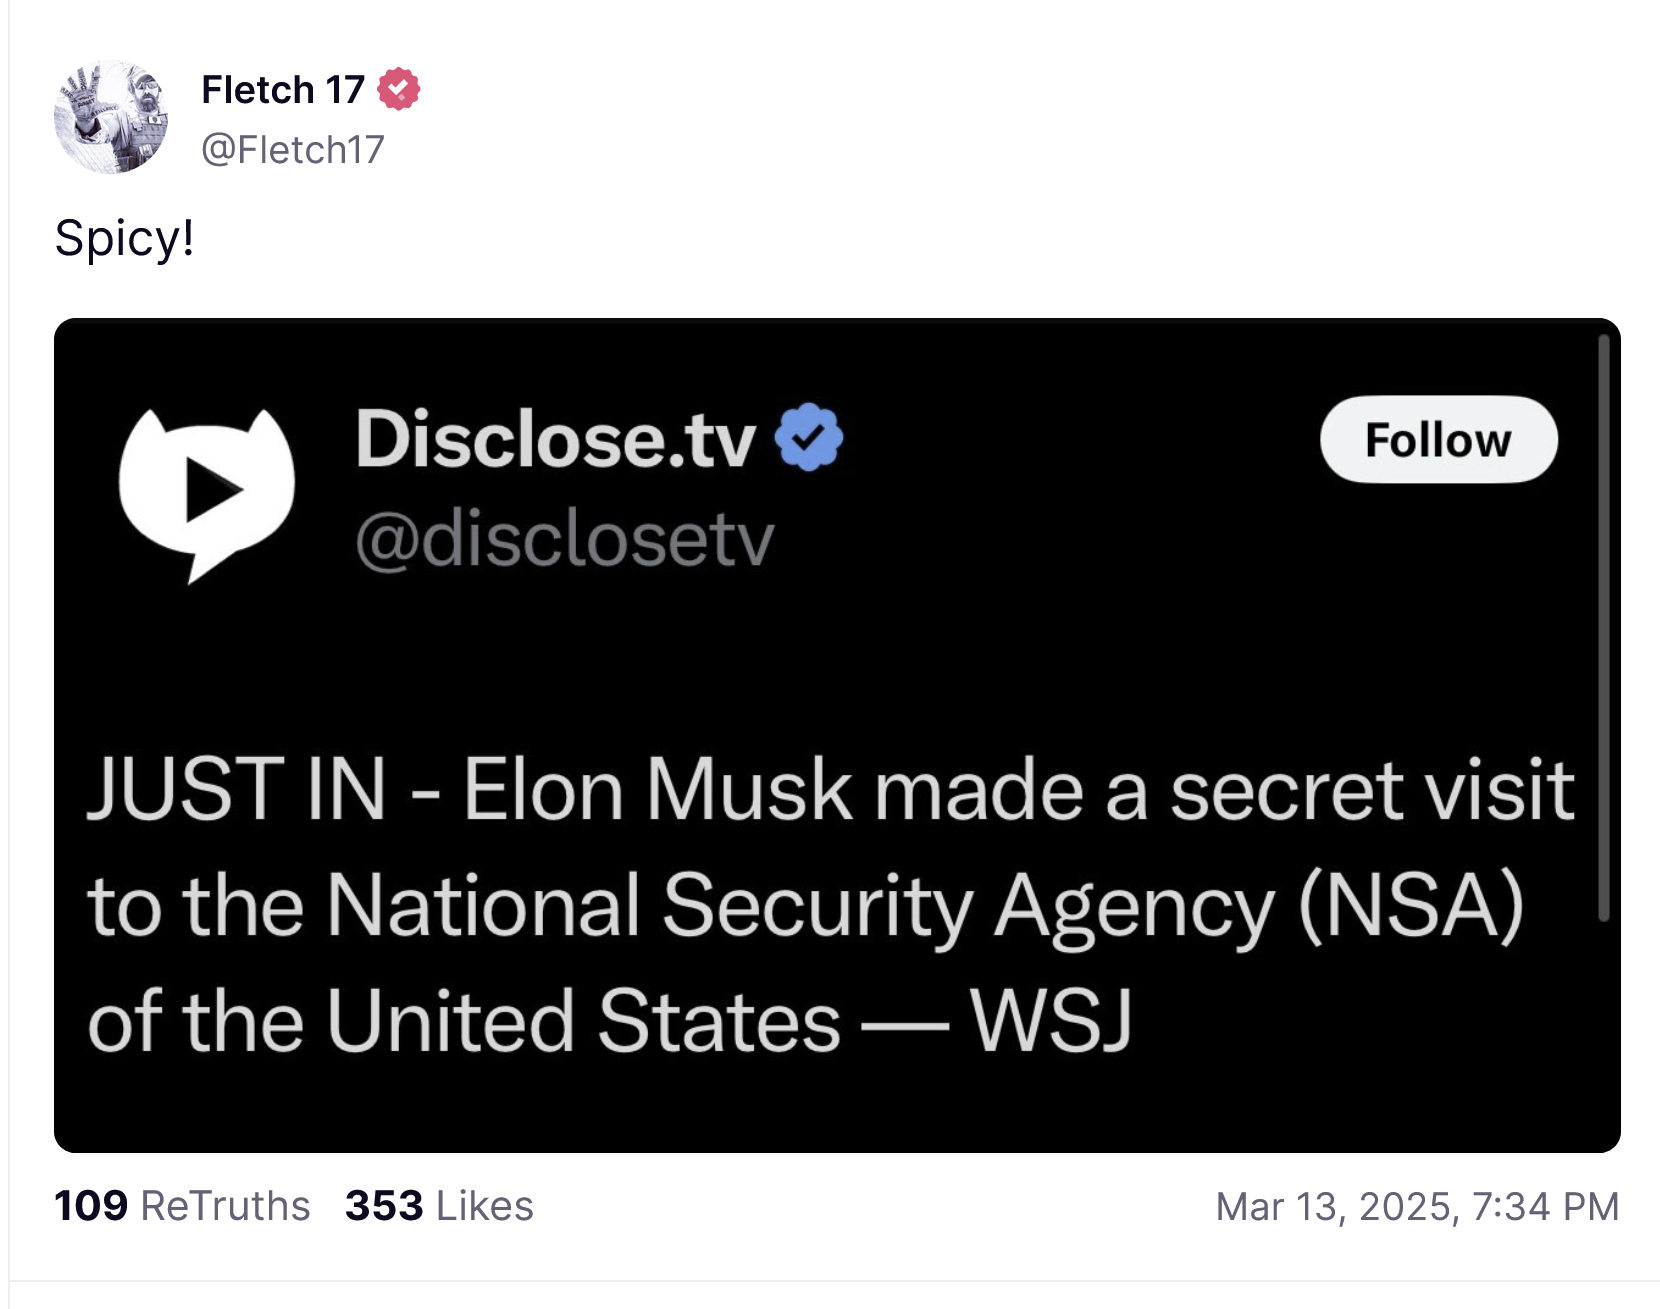
Task: View the 109 ReTruths list
Action: (x=182, y=1206)
